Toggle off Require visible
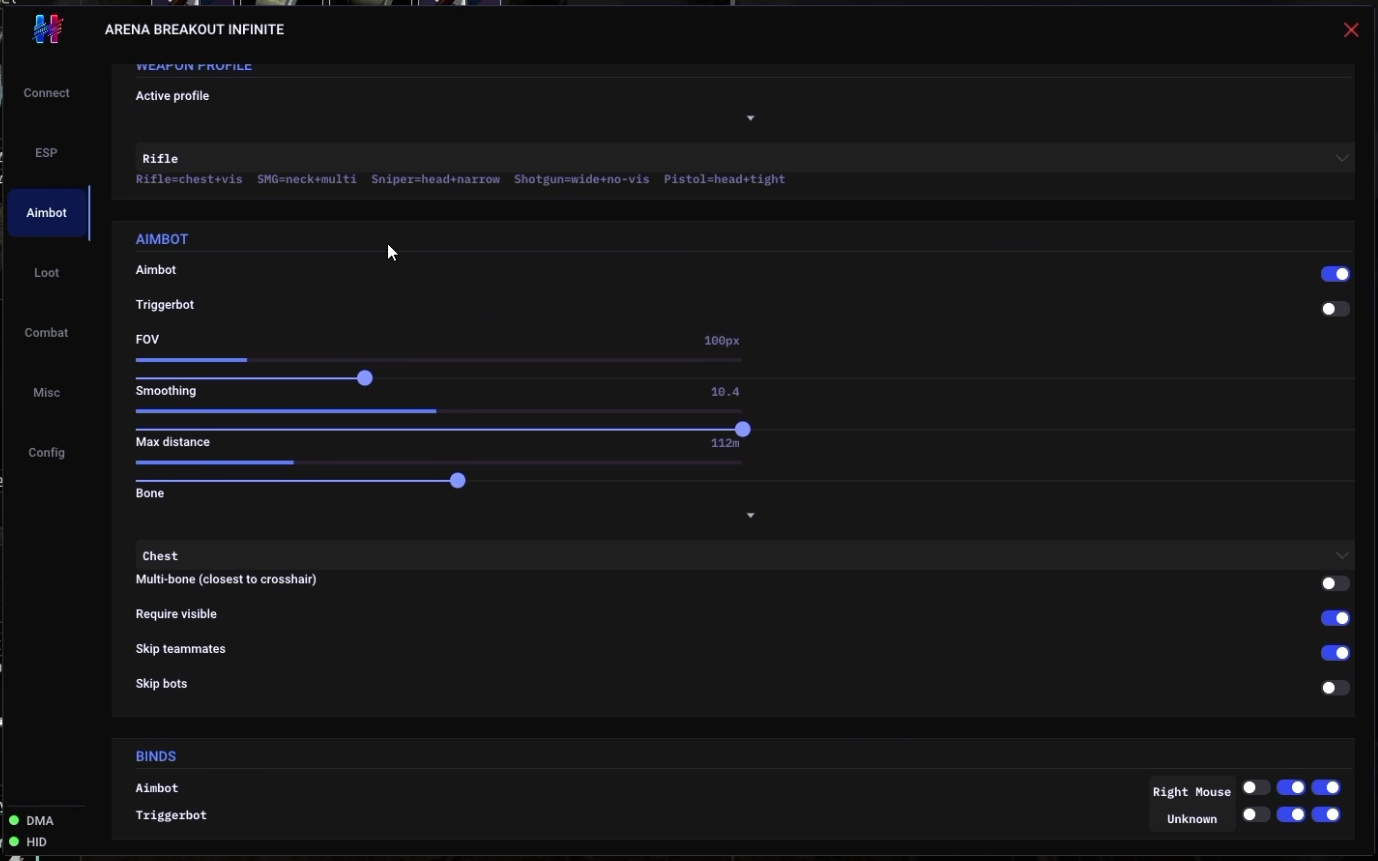The height and width of the screenshot is (861, 1378). (x=1335, y=618)
